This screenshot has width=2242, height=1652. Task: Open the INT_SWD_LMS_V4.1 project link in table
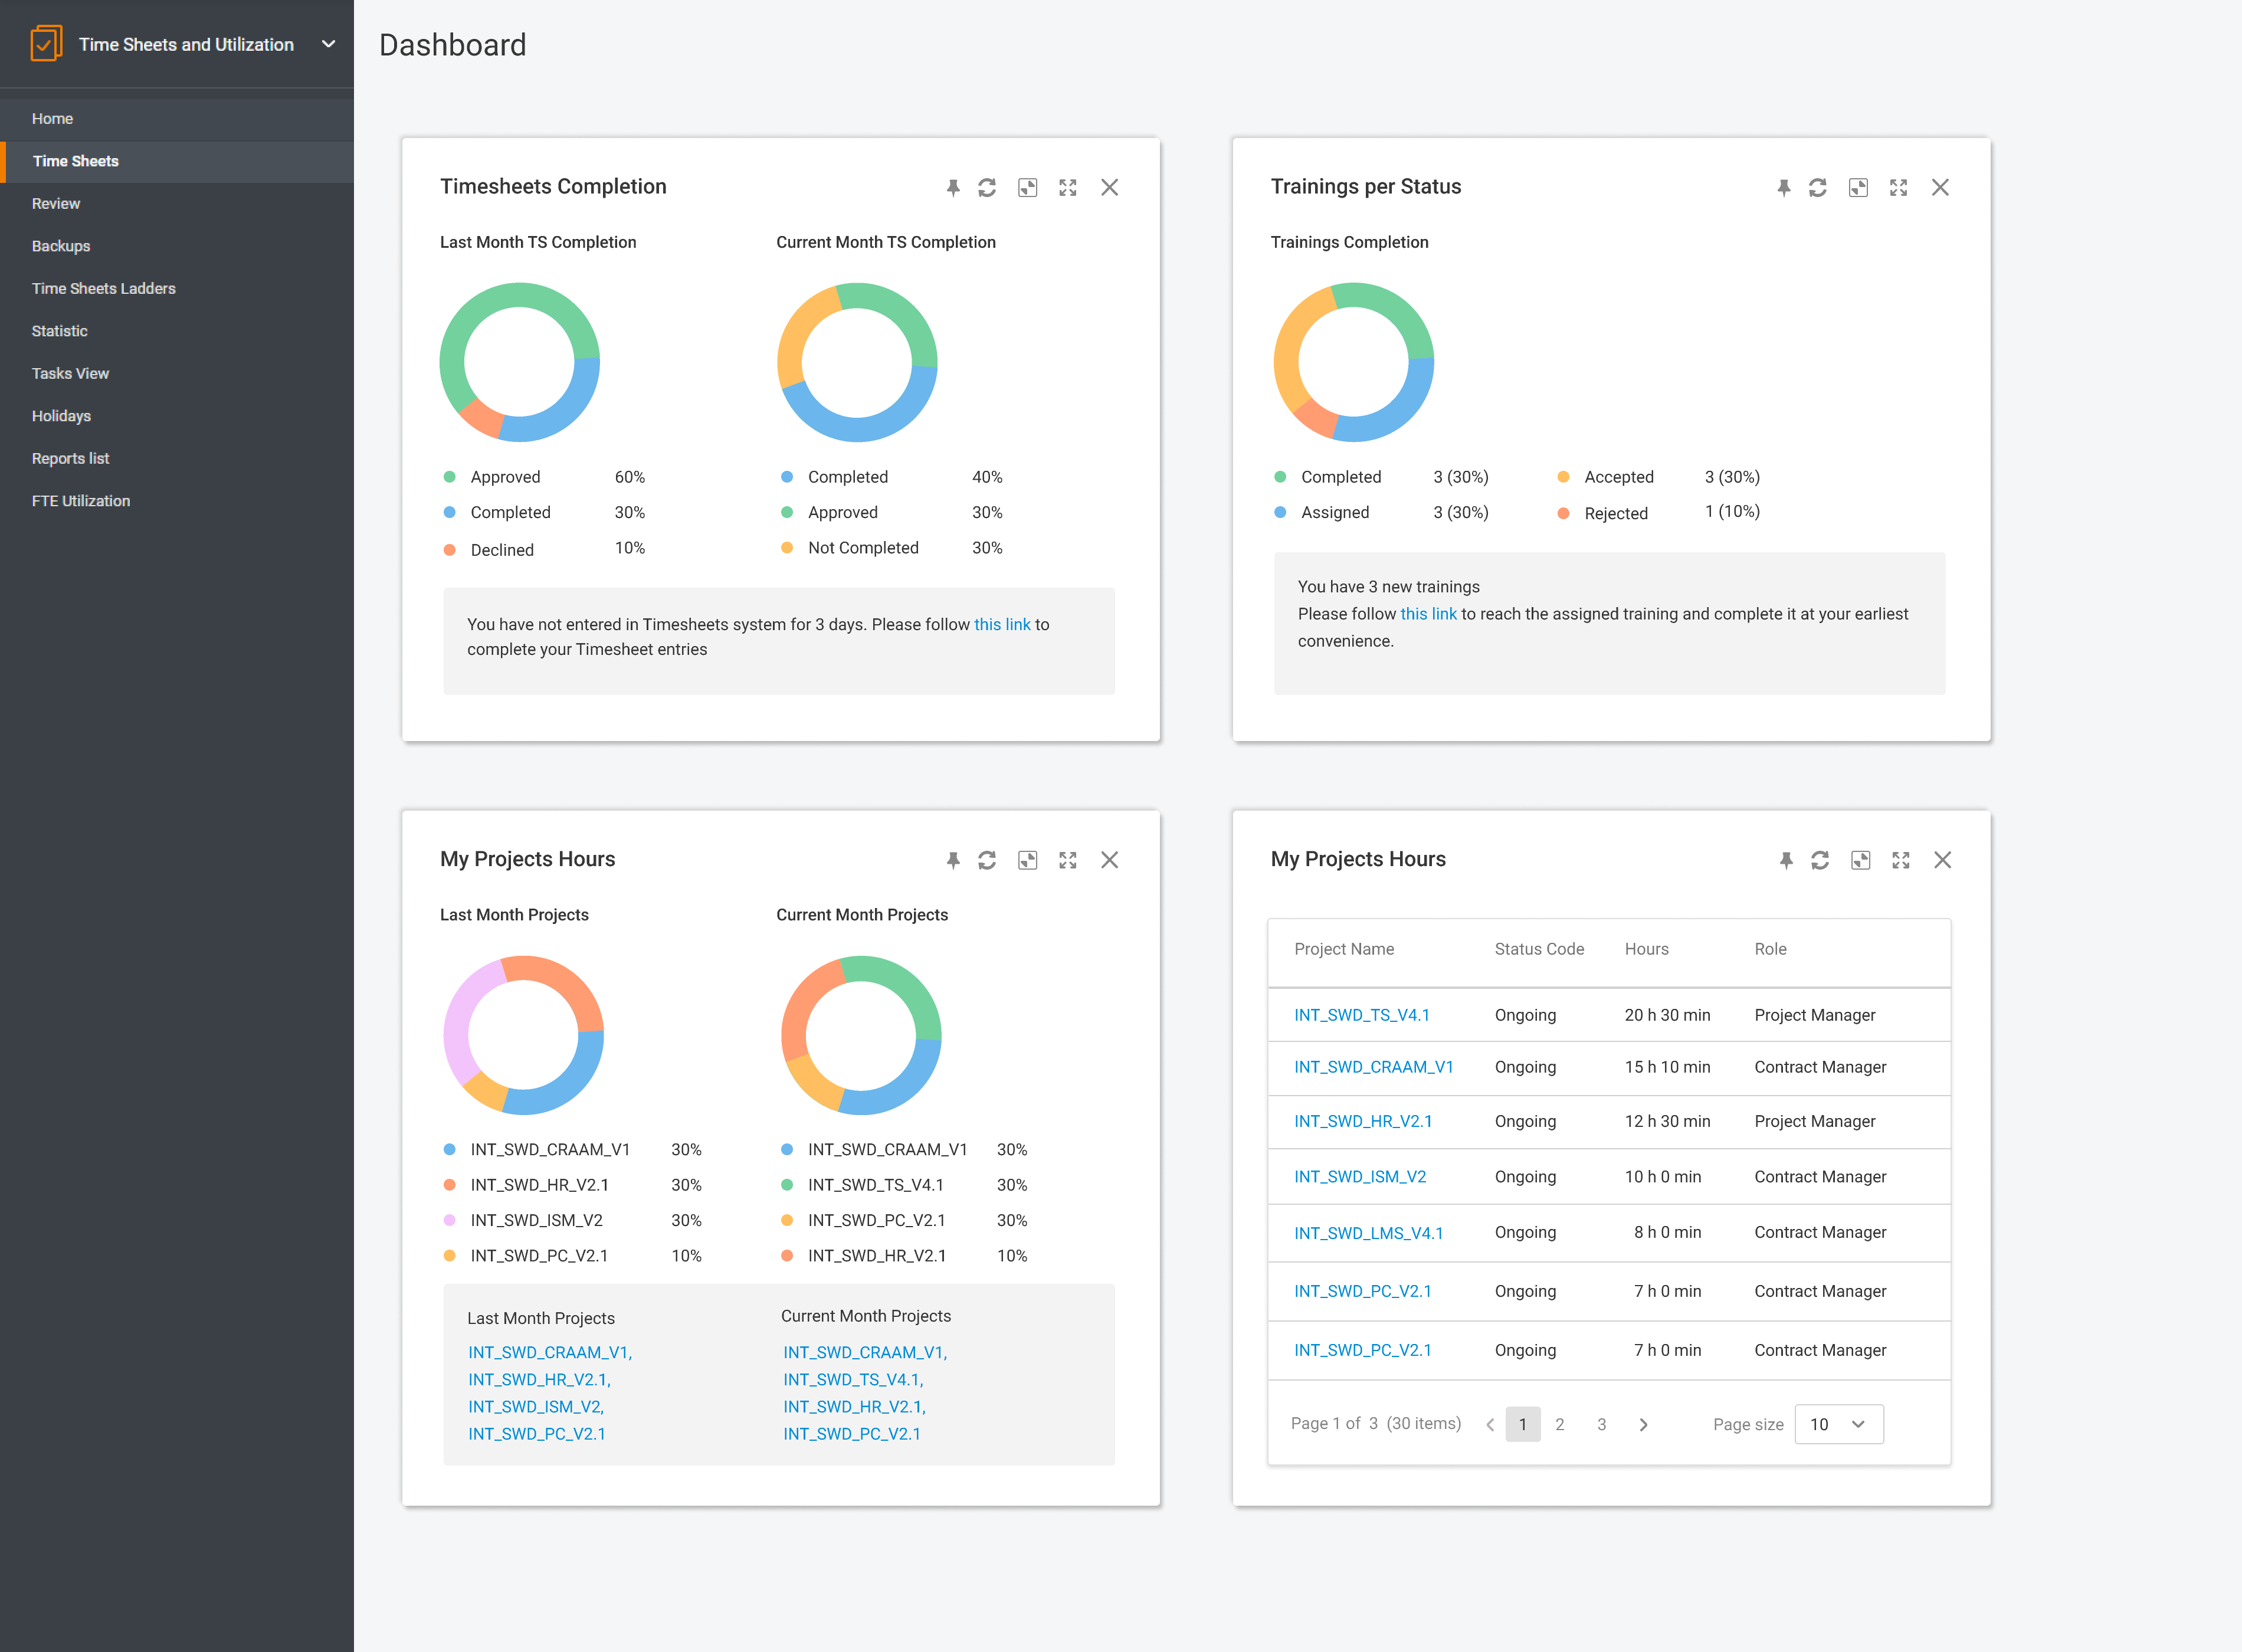[x=1368, y=1233]
